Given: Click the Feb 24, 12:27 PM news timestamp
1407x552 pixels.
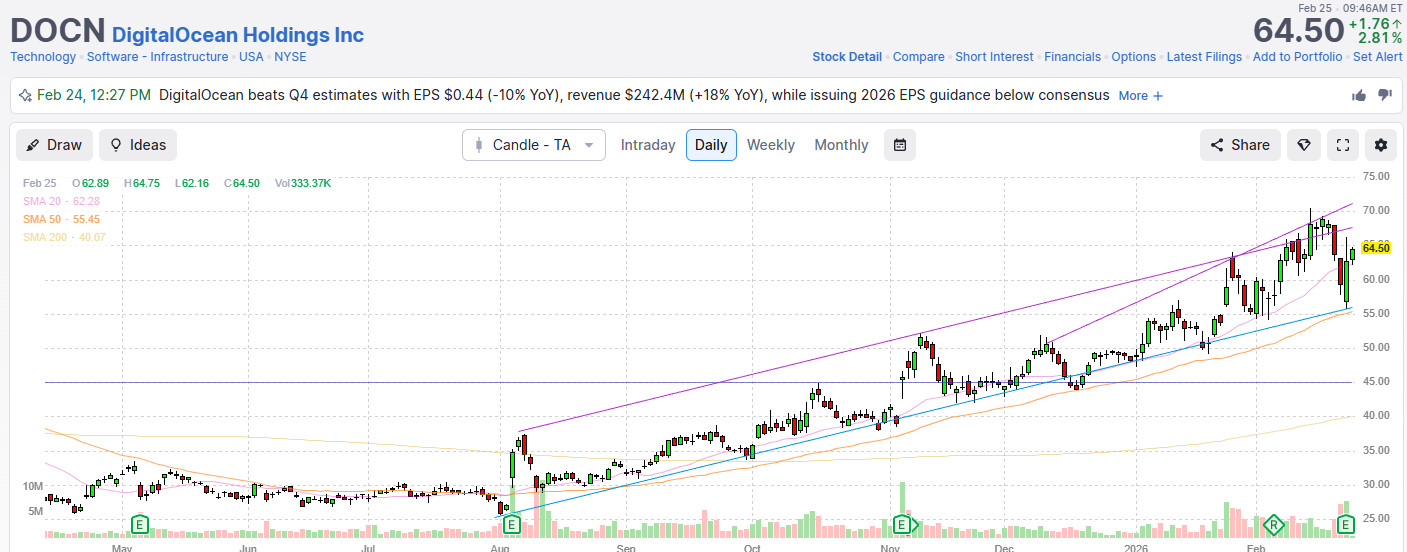Looking at the screenshot, I should [x=94, y=95].
